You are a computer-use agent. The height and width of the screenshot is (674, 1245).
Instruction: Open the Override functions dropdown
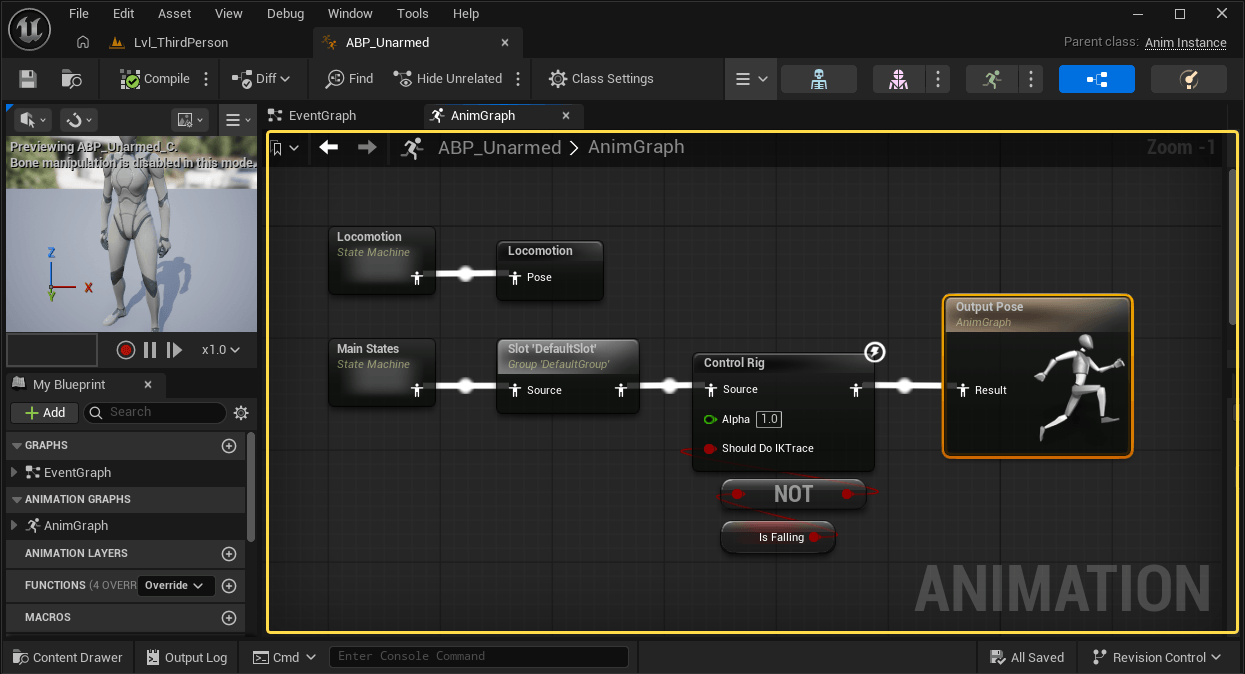176,586
